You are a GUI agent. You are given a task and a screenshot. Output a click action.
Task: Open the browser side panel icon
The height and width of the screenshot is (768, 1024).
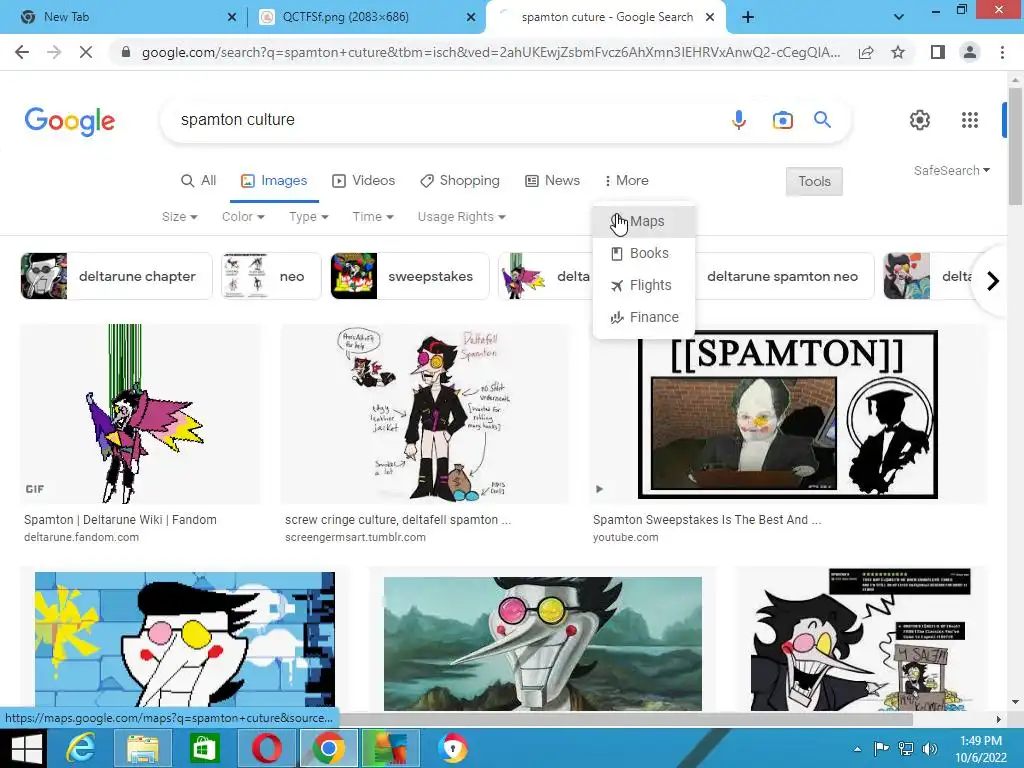(x=938, y=52)
